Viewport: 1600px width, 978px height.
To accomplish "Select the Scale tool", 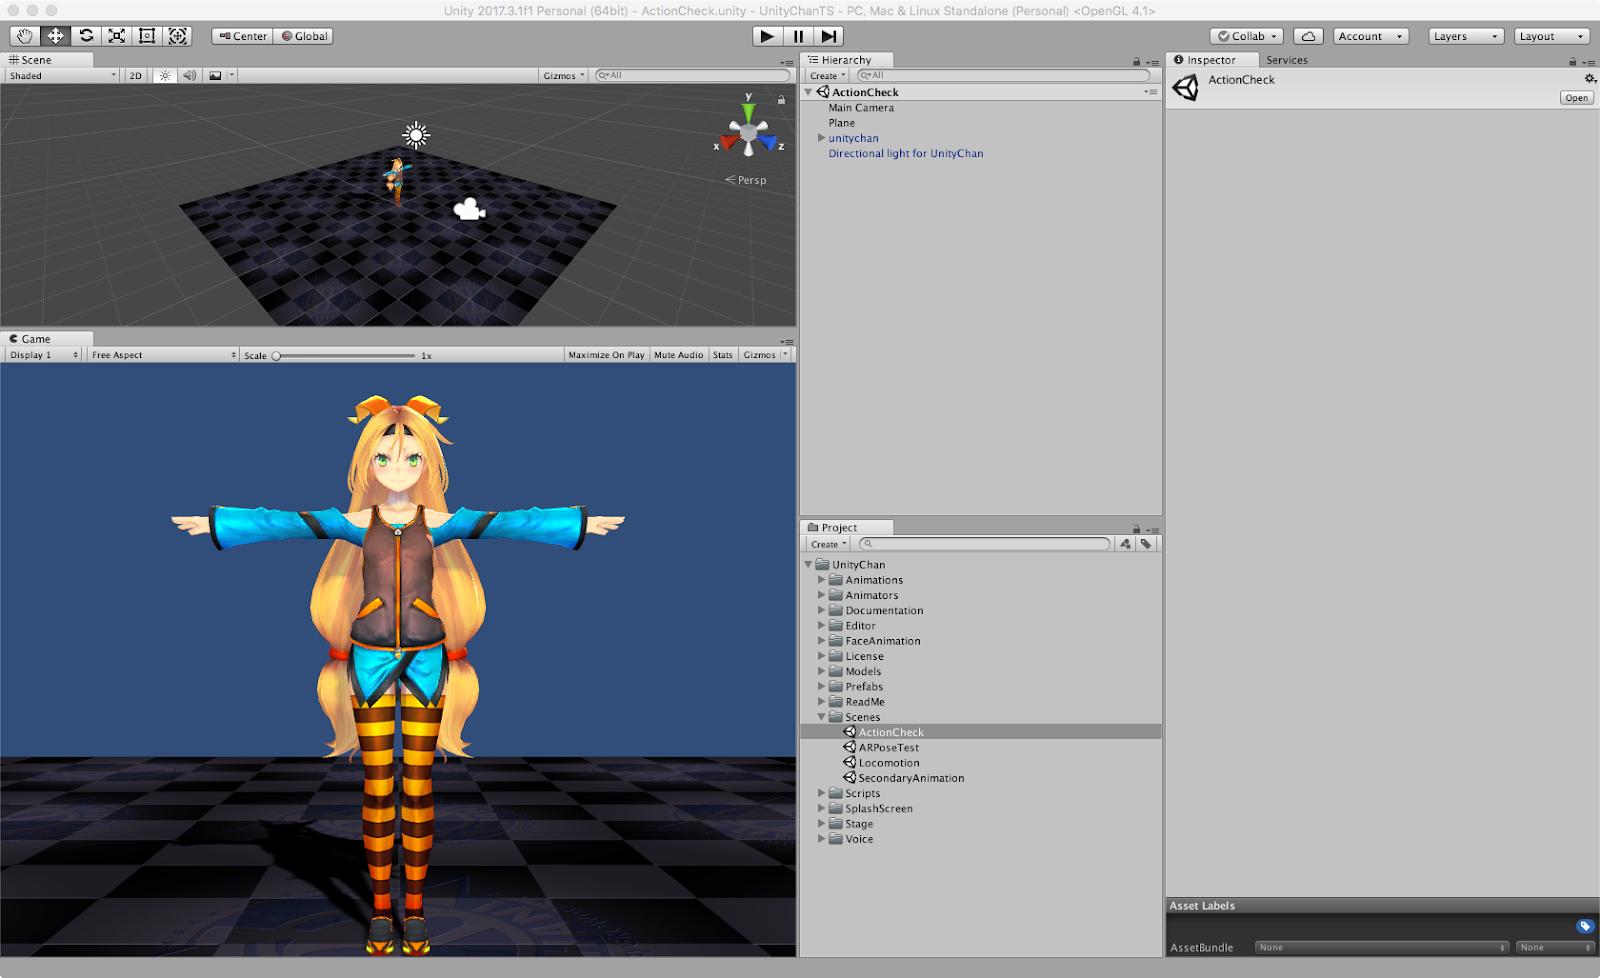I will tap(116, 35).
